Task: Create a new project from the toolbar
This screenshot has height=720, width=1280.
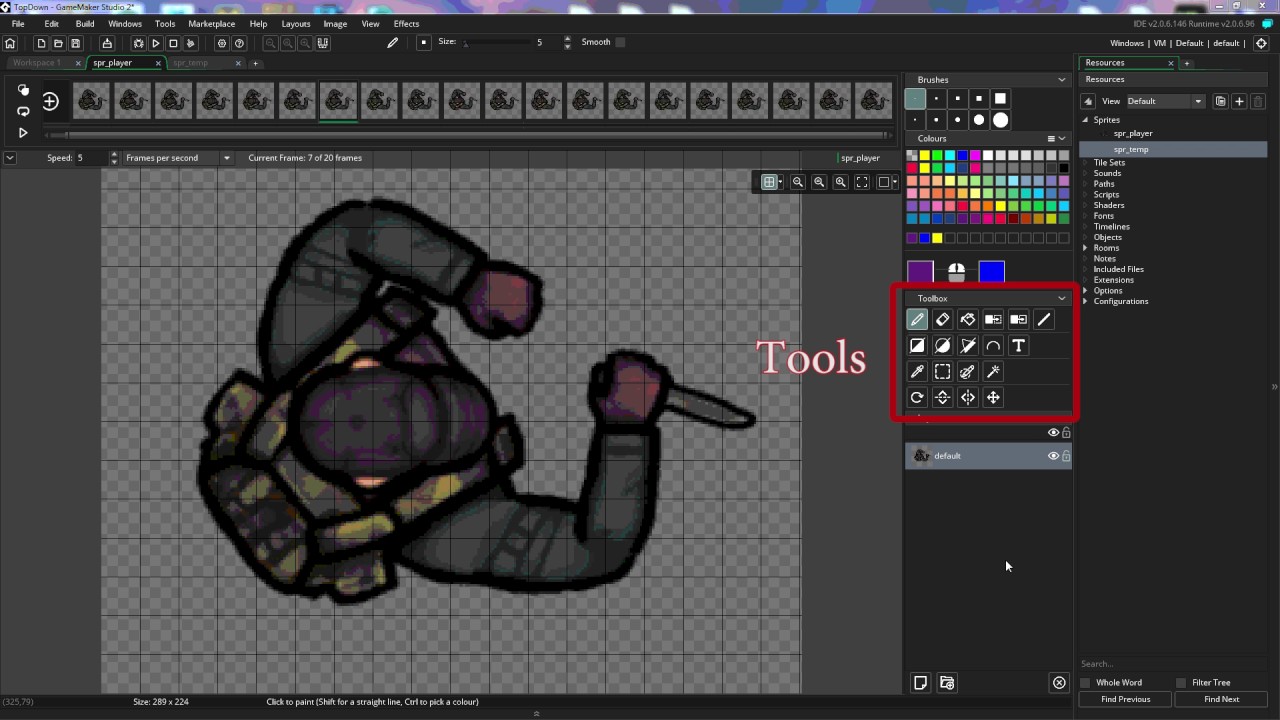Action: [41, 43]
